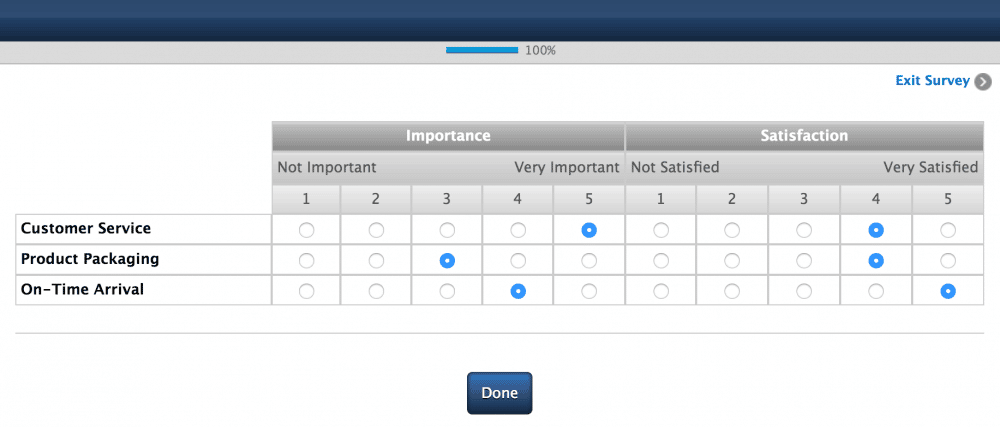Select Importance 2 for On-Time Arrival
The image size is (1000, 427).
click(x=376, y=291)
